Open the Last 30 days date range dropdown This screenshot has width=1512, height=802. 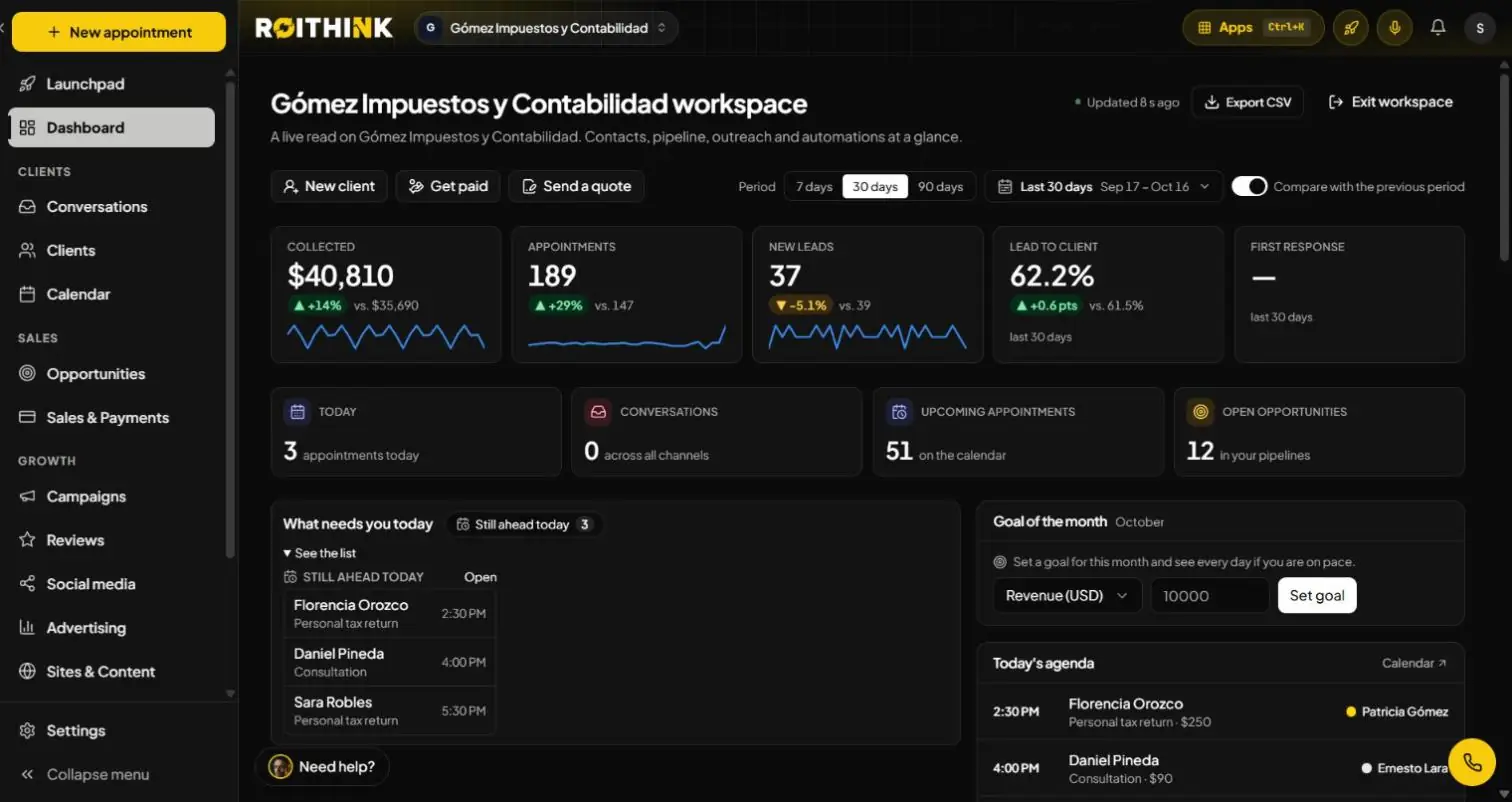(x=1104, y=187)
